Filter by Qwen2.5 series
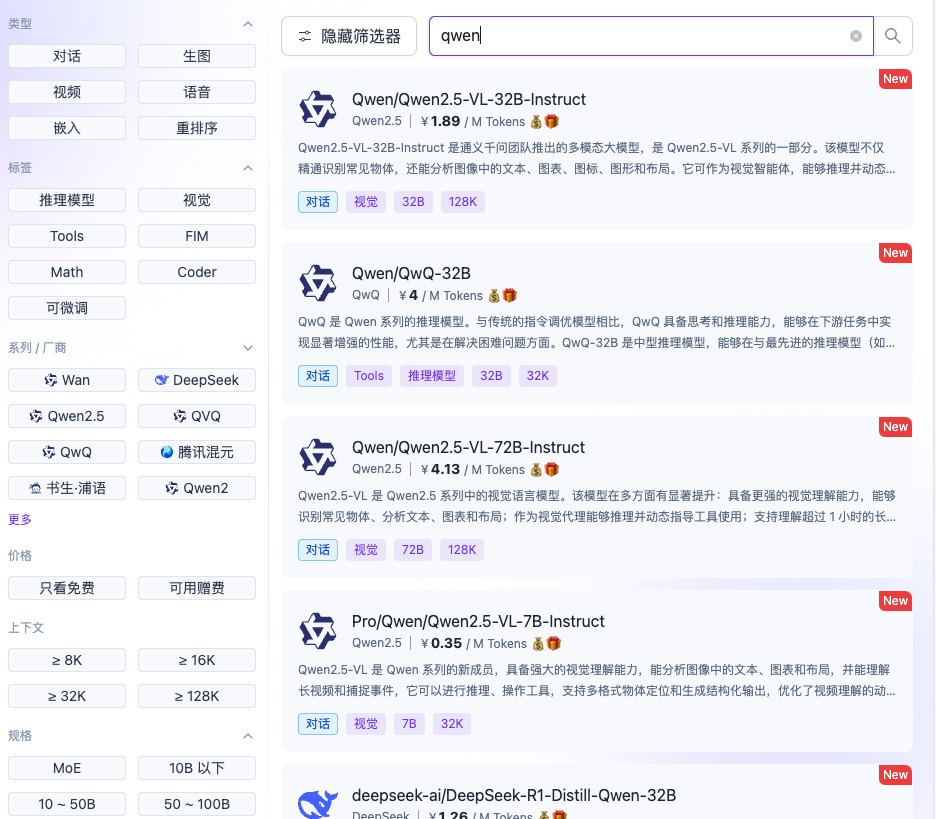The image size is (936, 819). click(67, 416)
